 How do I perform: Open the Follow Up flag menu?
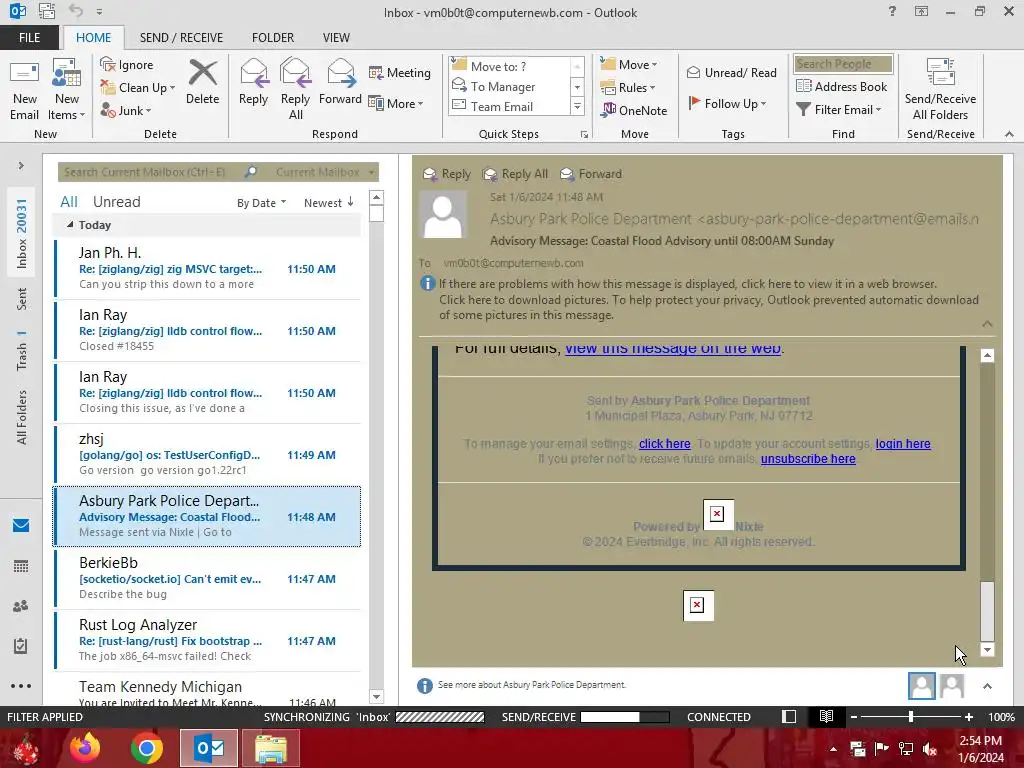(x=727, y=103)
